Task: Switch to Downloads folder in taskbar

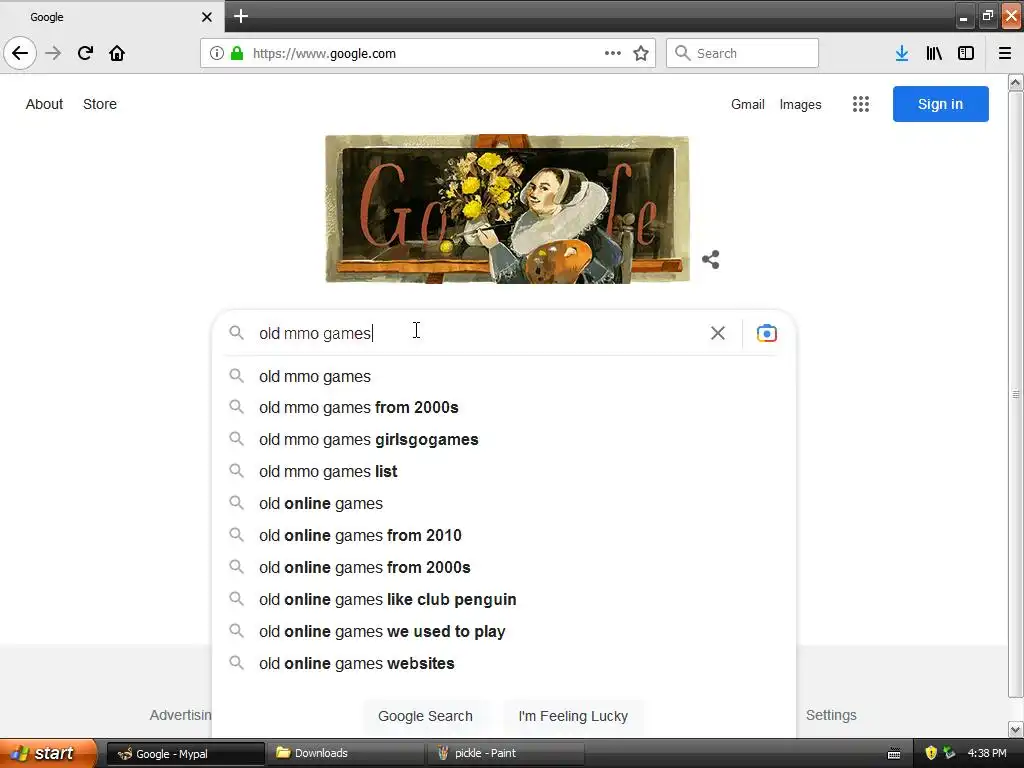Action: coord(346,754)
